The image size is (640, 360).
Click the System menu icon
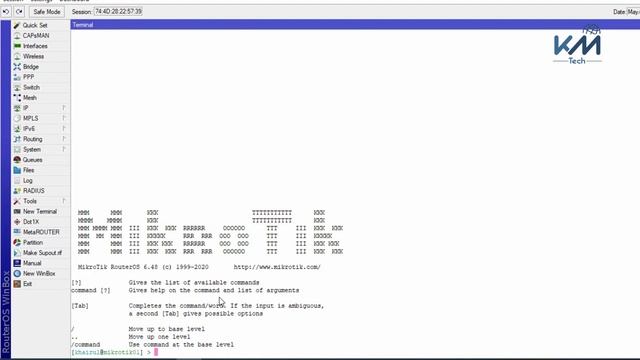[17, 149]
